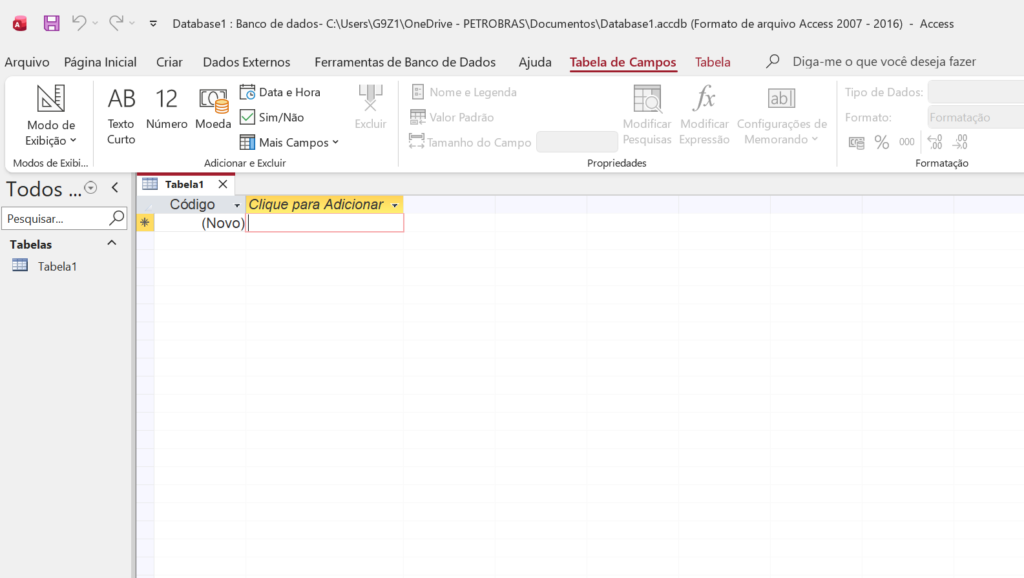Click the Pesquisar search field
Image resolution: width=1024 pixels, height=578 pixels.
[53, 218]
